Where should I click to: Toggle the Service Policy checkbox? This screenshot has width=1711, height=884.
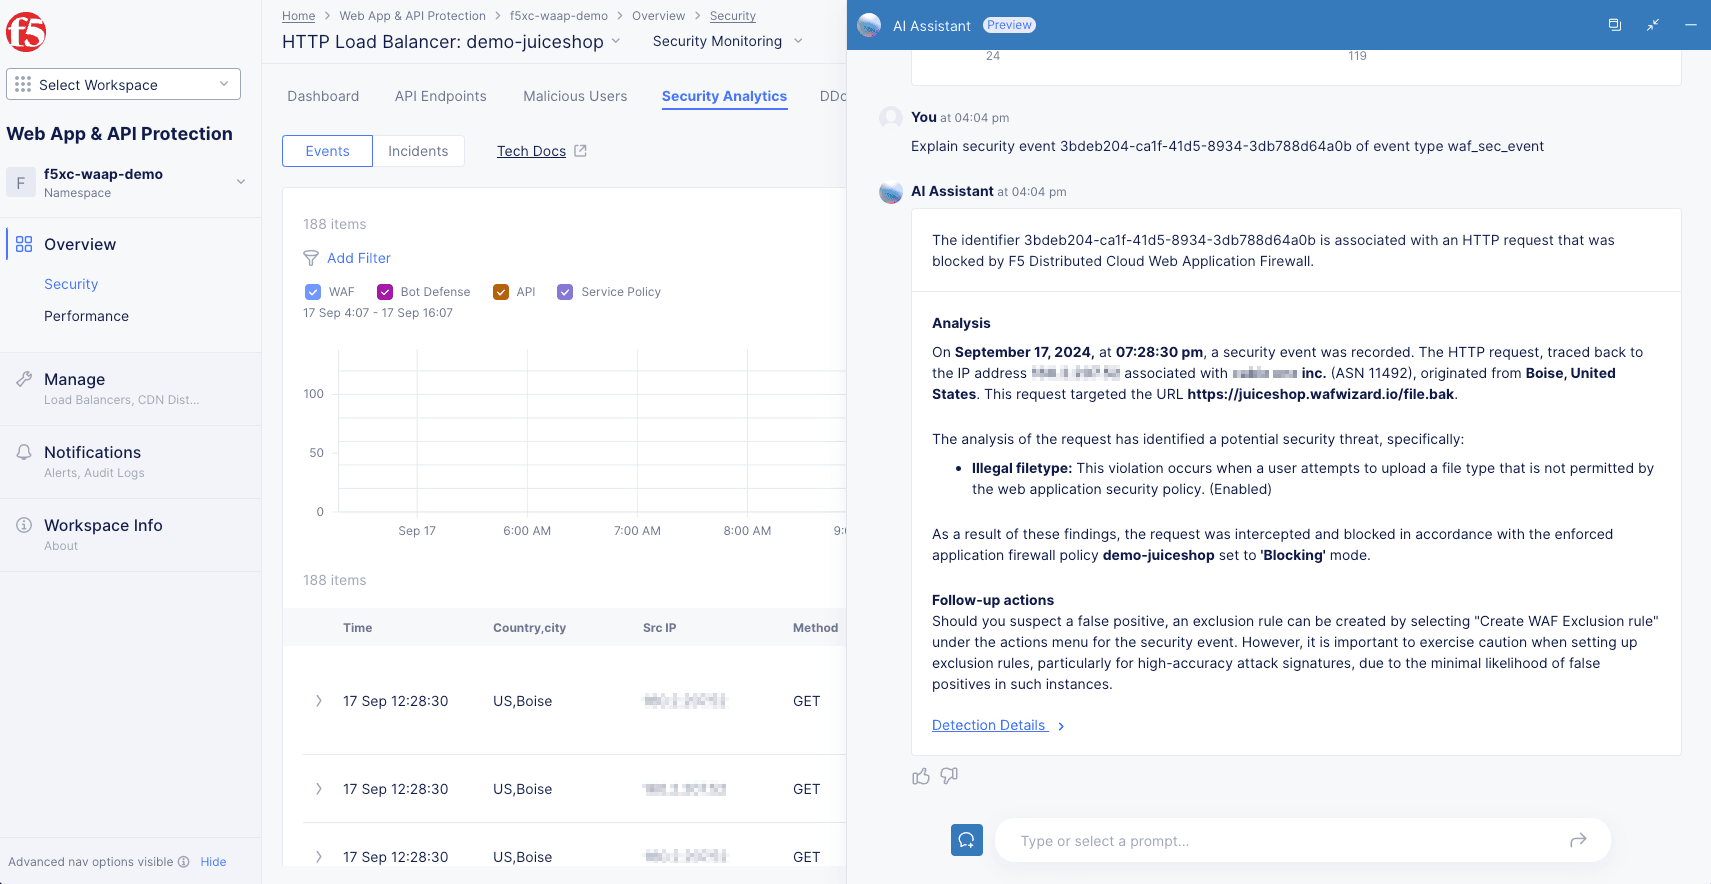click(565, 292)
